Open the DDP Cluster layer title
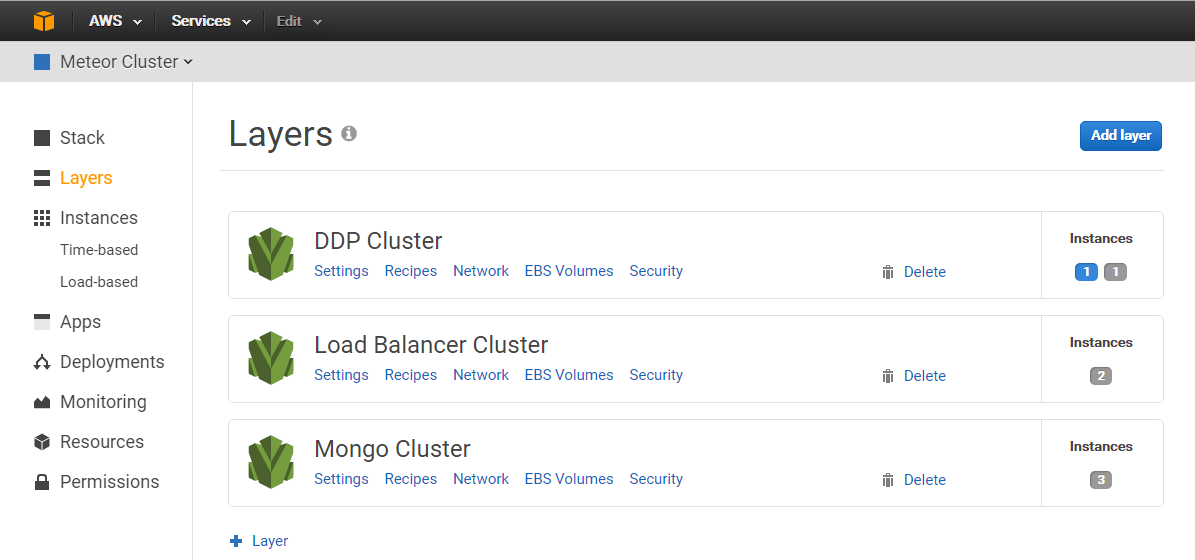The height and width of the screenshot is (560, 1195). point(378,241)
